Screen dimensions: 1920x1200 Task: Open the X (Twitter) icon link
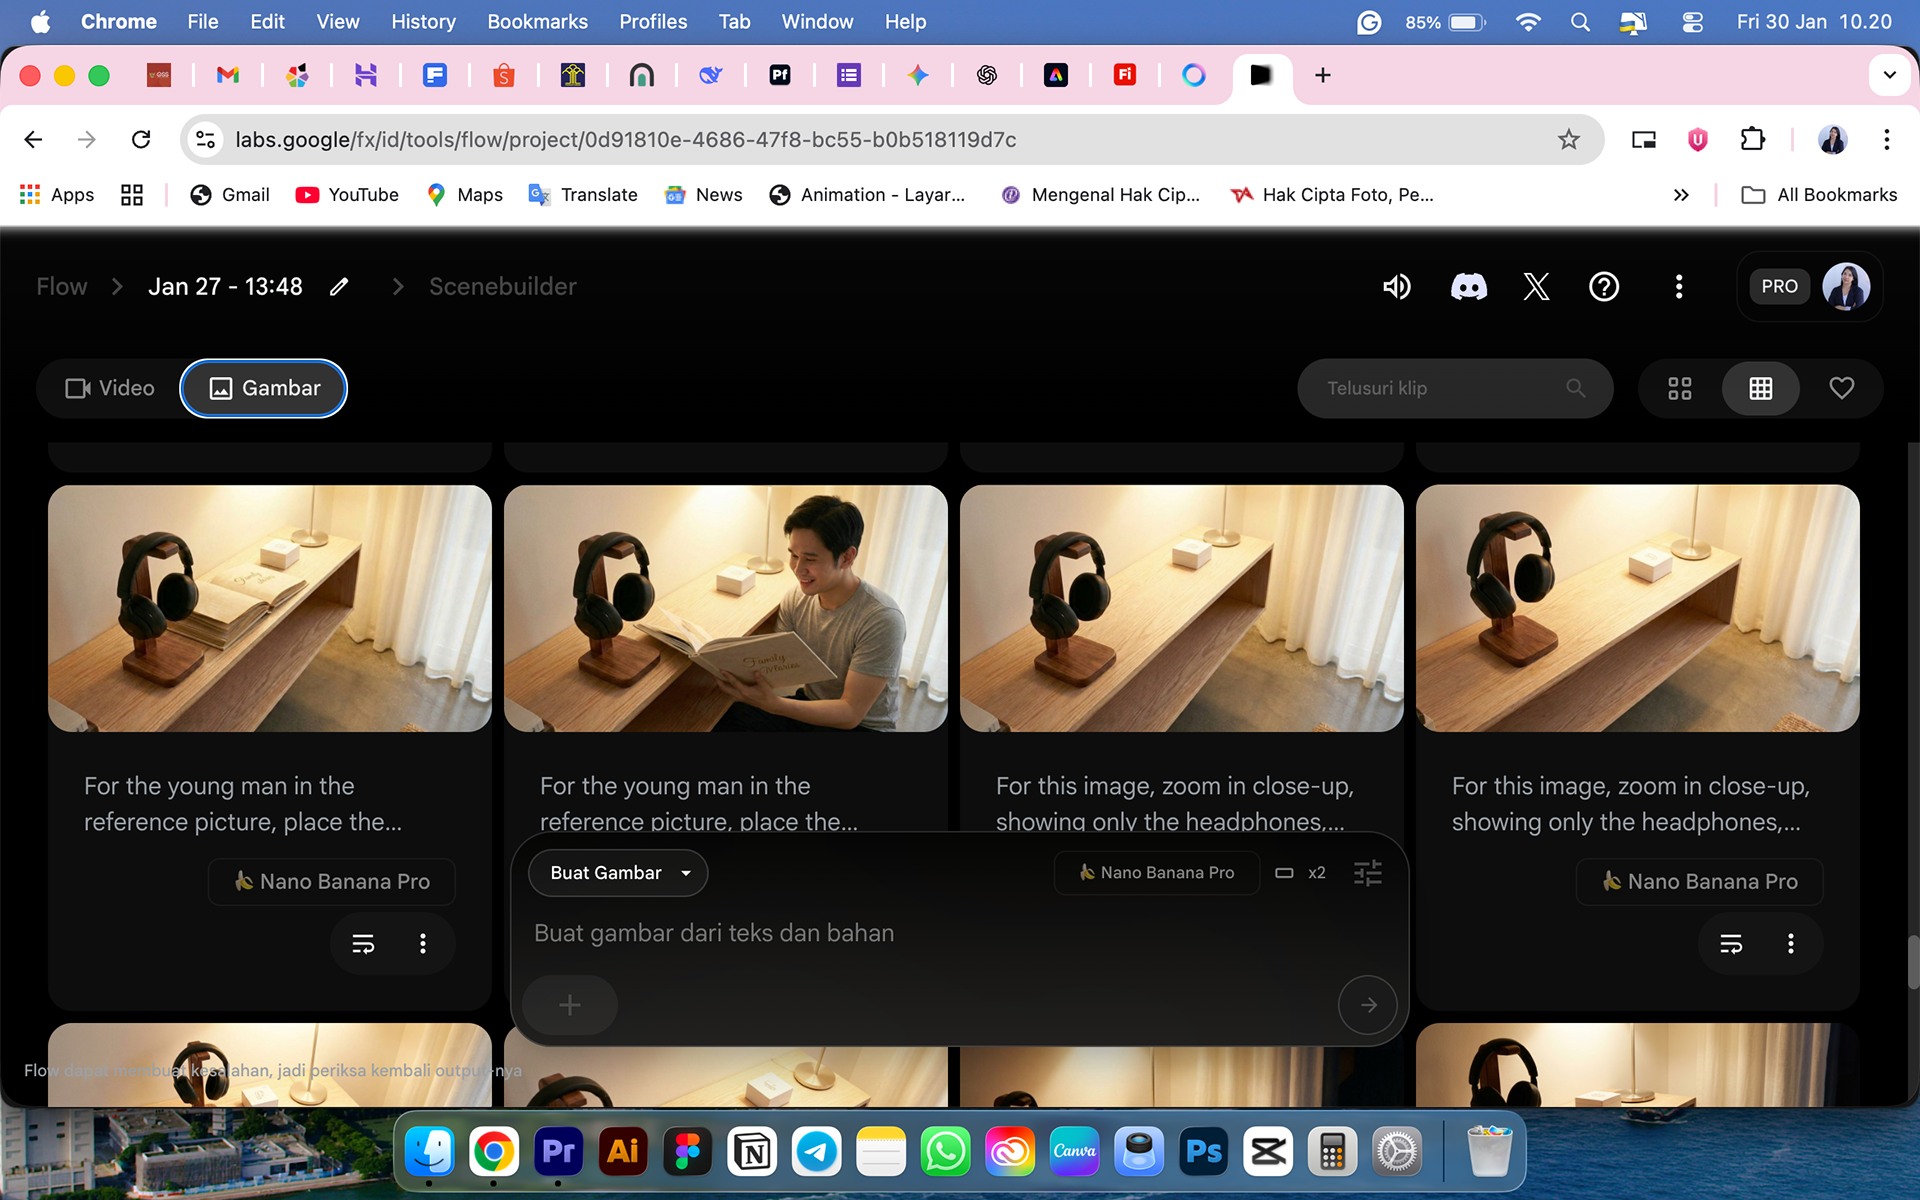[x=1536, y=287]
